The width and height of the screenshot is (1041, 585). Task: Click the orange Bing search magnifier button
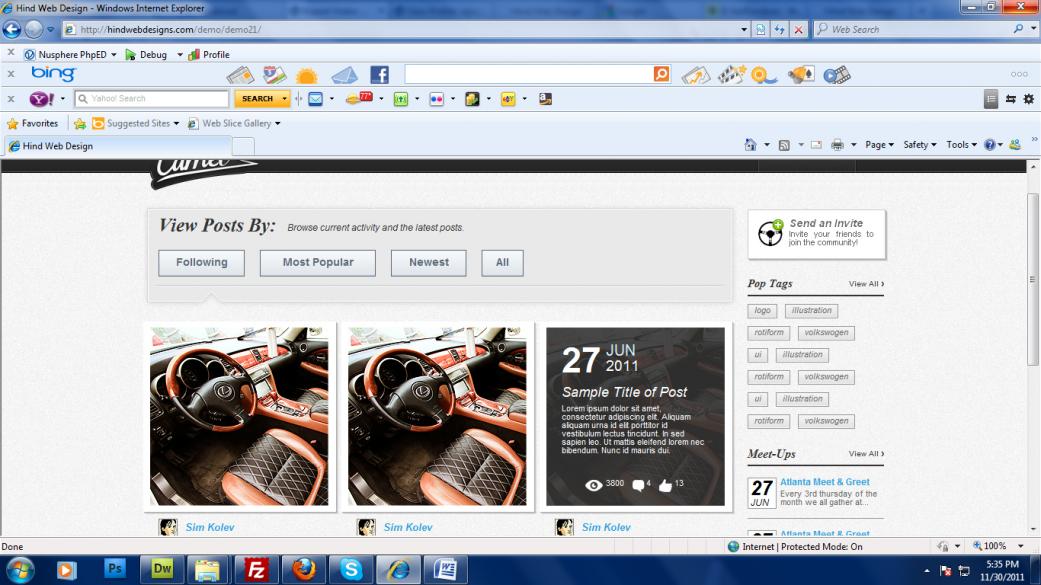coord(661,74)
